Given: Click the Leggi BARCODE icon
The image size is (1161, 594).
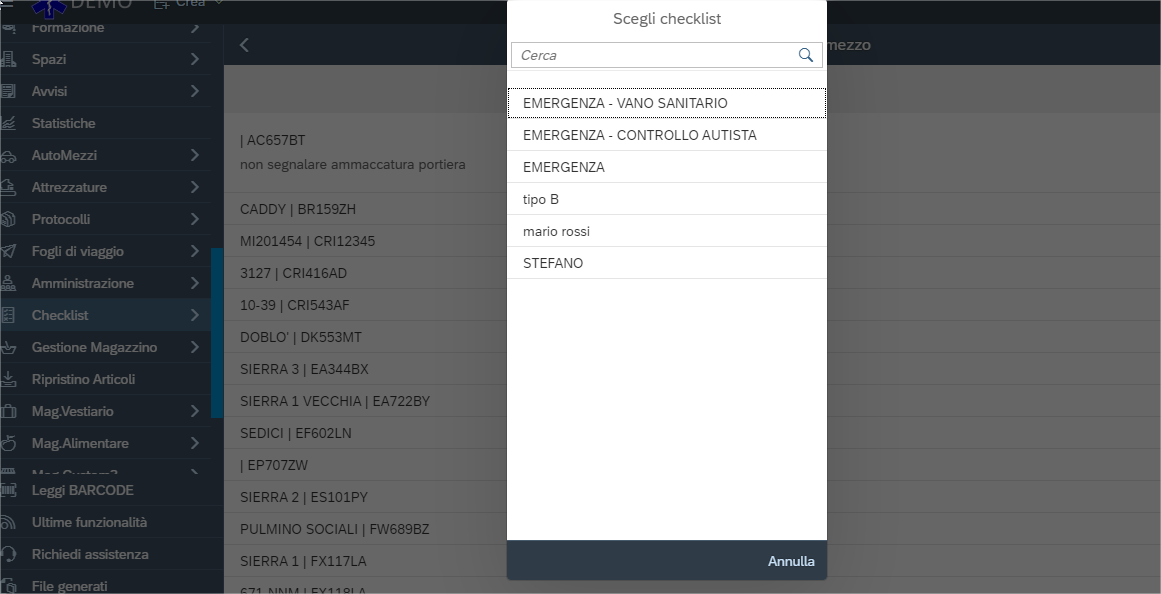Looking at the screenshot, I should pos(9,491).
